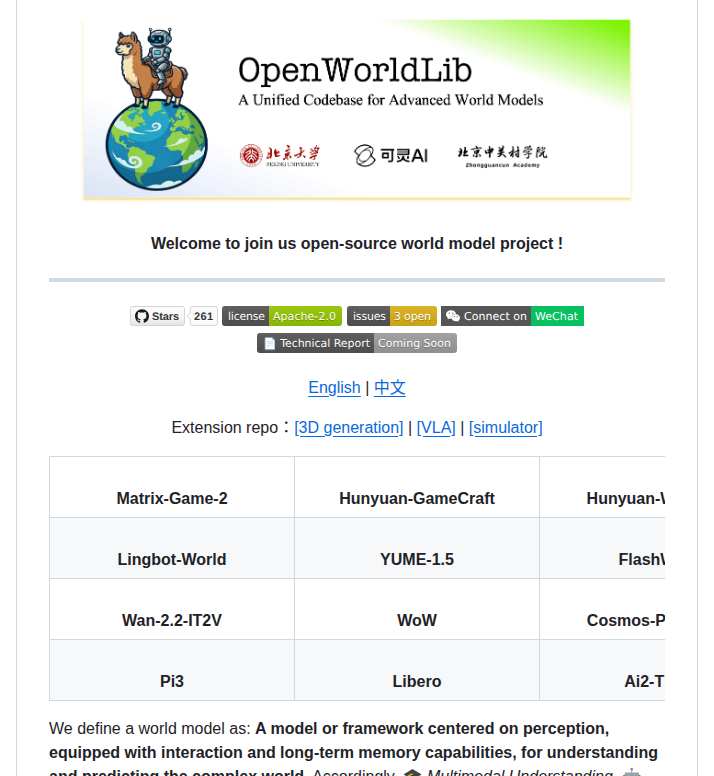Open the simulator extension repo link
This screenshot has width=714, height=776.
click(506, 428)
